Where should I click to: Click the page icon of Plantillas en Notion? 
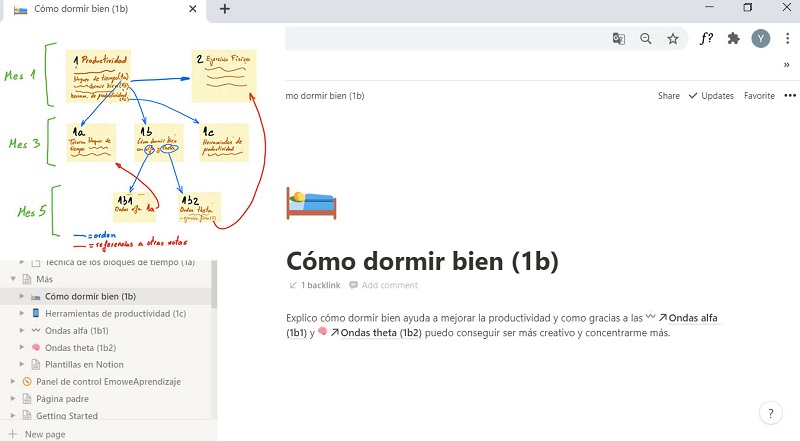[36, 364]
